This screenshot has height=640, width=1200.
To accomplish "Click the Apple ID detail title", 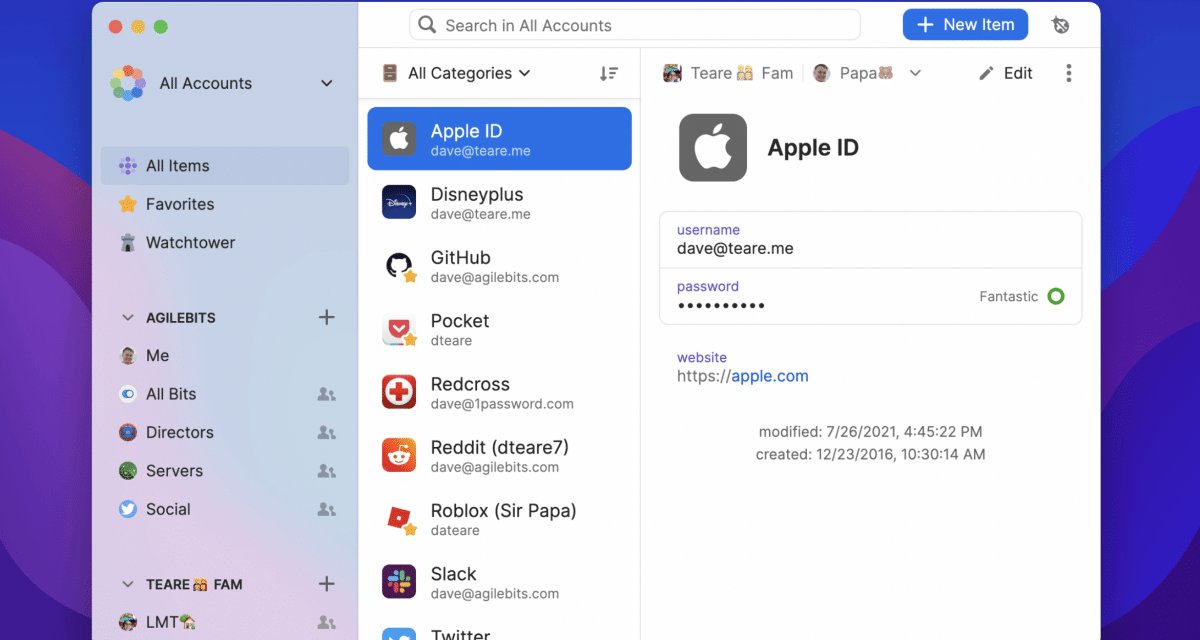I will coord(813,148).
